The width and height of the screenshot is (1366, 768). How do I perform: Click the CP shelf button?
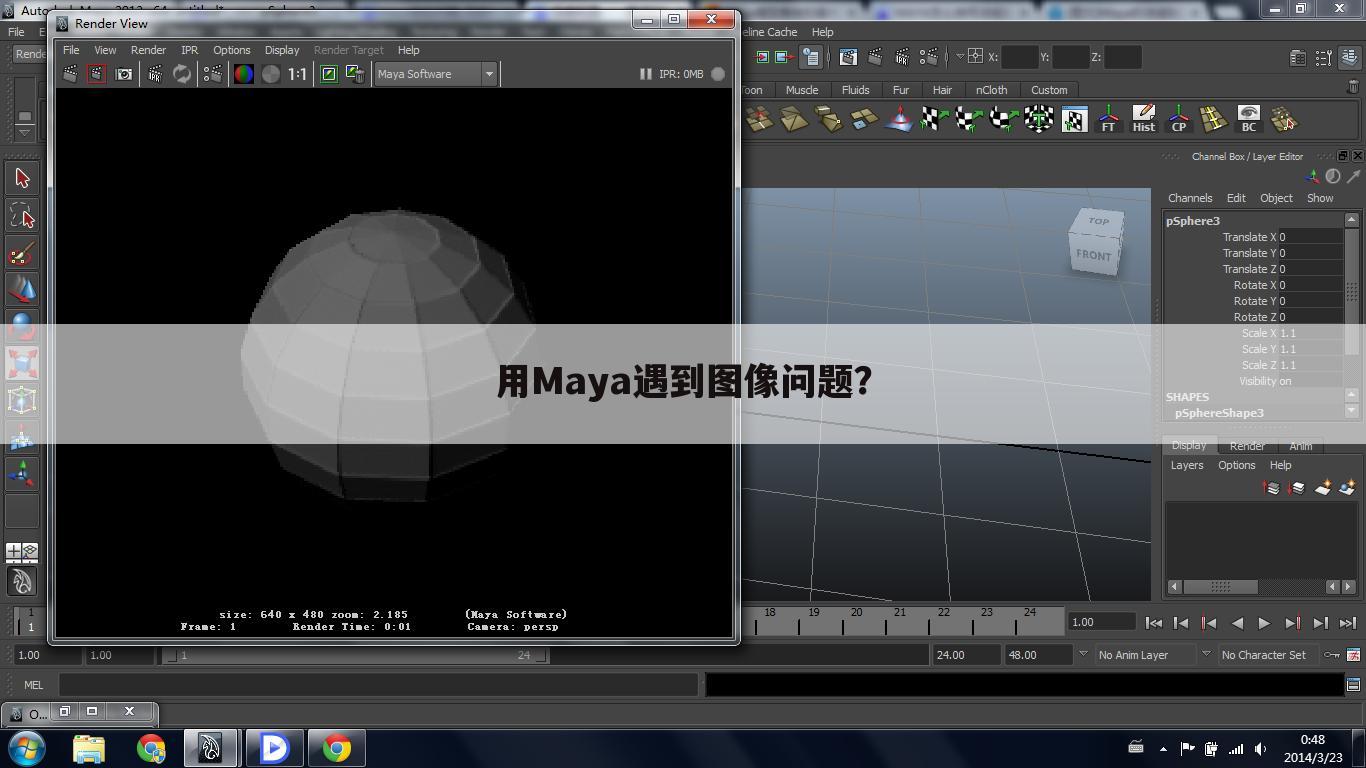(x=1179, y=119)
